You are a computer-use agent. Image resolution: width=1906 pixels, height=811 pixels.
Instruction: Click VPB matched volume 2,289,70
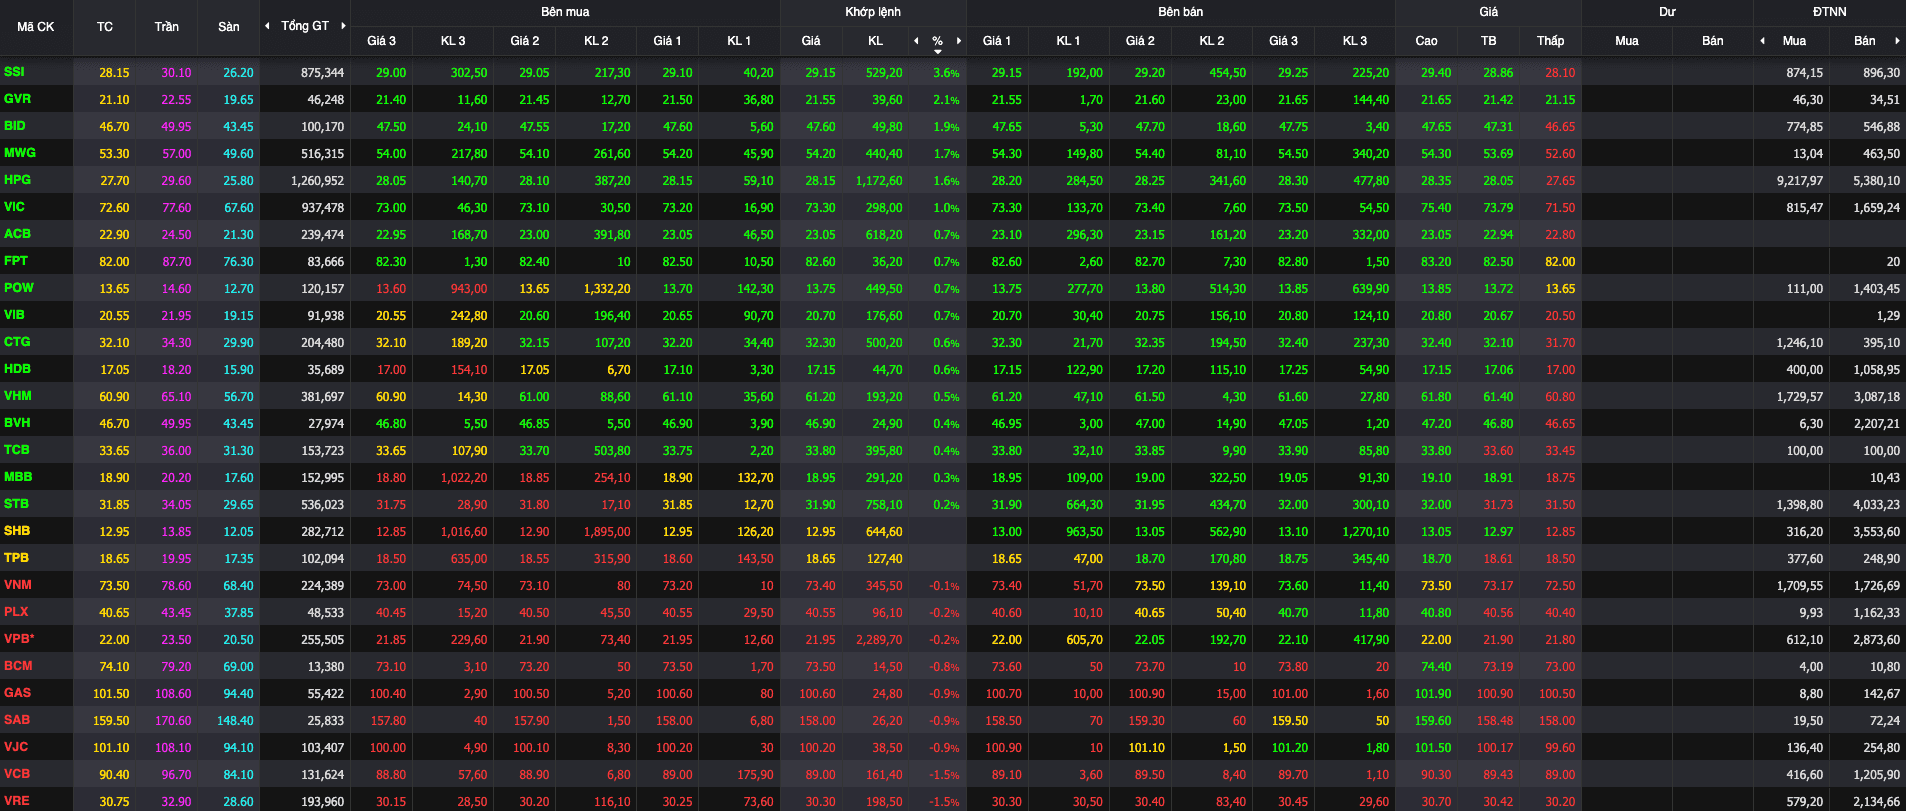879,640
